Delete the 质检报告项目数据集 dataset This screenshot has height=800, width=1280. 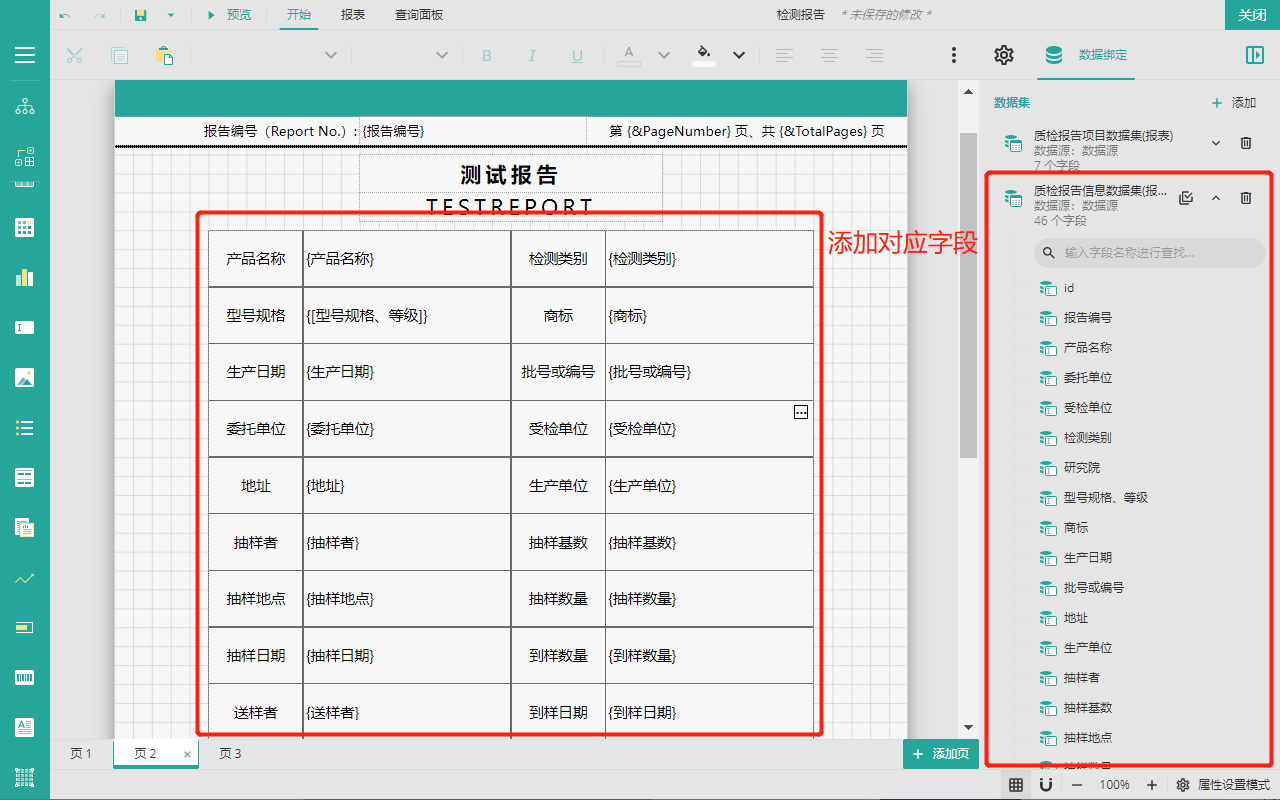tap(1246, 143)
